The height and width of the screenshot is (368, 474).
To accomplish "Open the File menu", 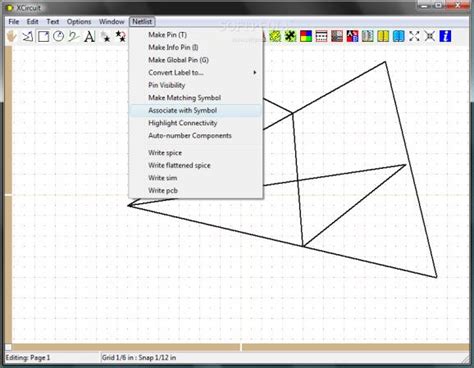I will (14, 22).
